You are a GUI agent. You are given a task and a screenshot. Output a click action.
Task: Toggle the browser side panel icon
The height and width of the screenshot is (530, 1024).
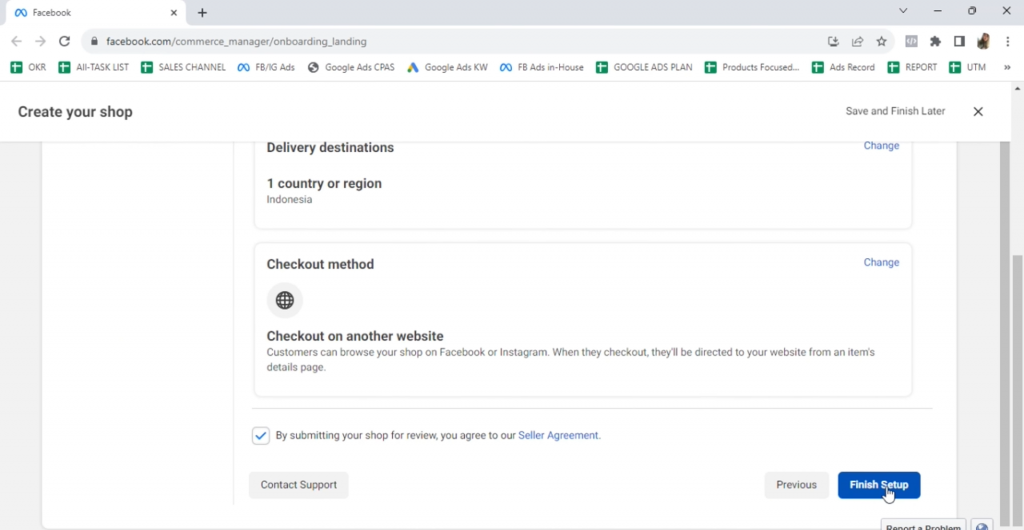pyautogui.click(x=959, y=41)
